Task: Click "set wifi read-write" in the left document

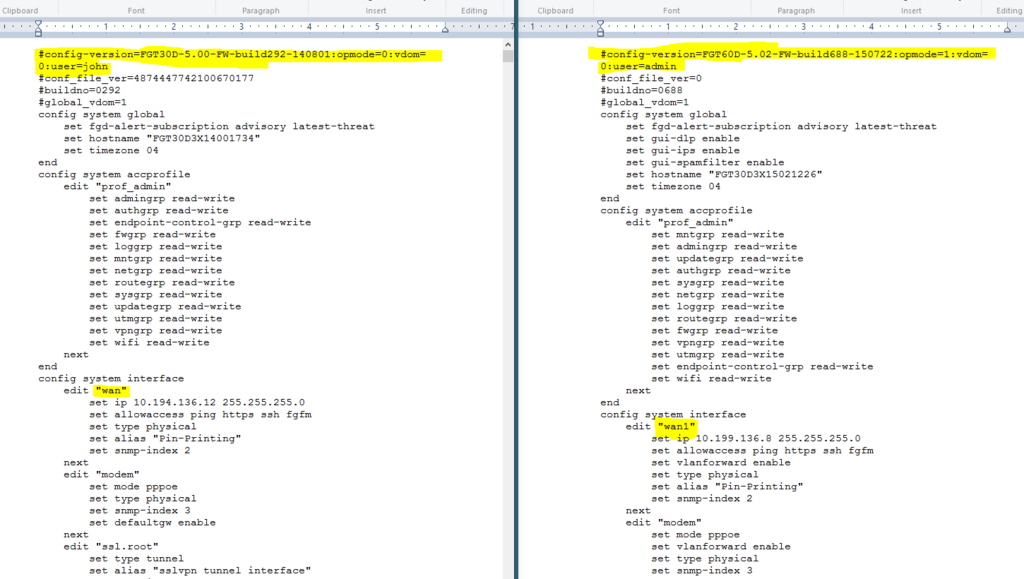Action: pos(150,343)
